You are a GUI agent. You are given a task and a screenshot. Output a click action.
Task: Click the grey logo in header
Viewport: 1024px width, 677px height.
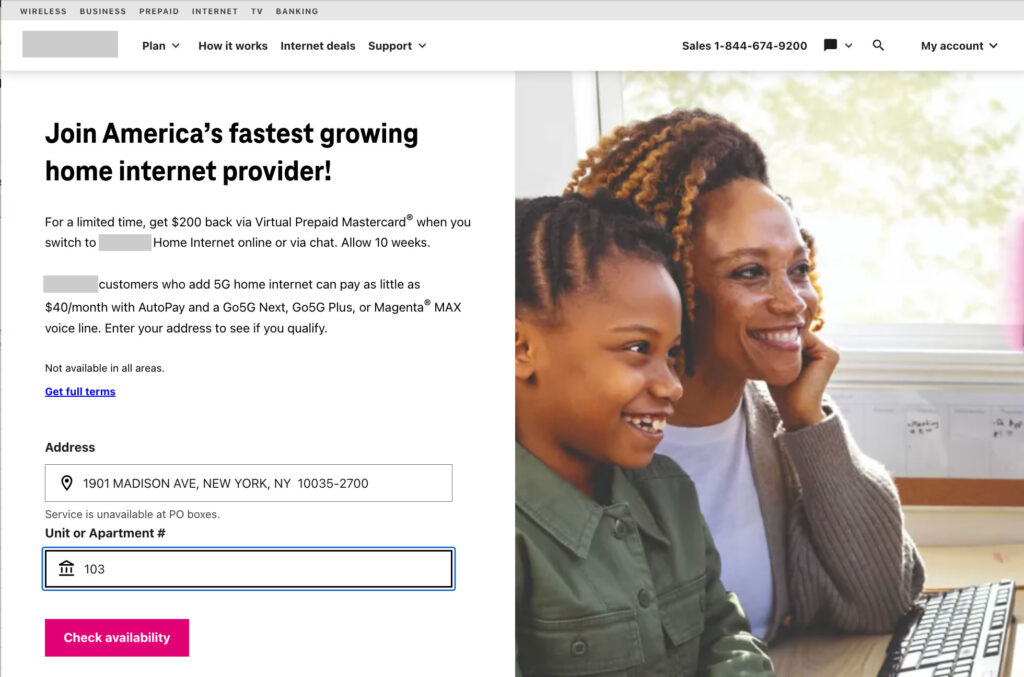(70, 44)
